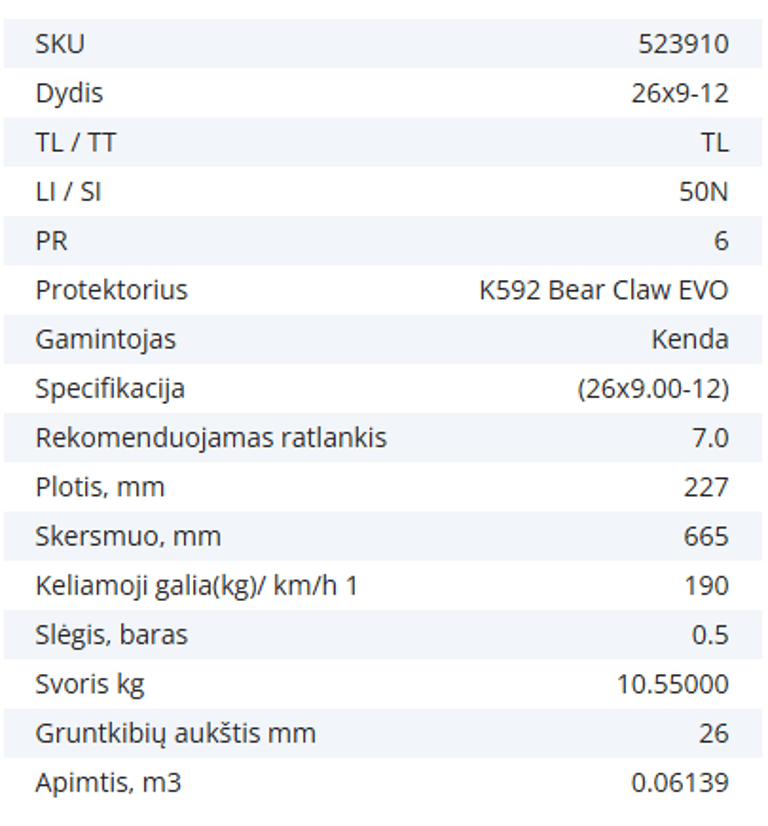The width and height of the screenshot is (768, 826).
Task: Select the Plotis value 227
Action: [705, 487]
